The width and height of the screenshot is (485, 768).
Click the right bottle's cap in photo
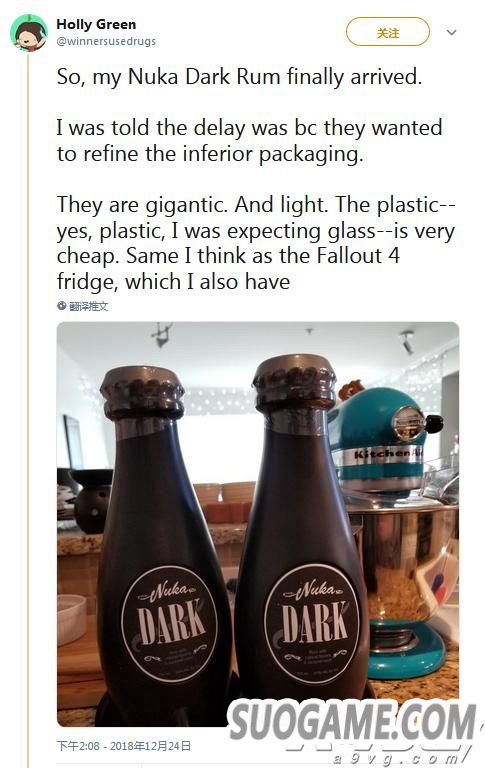point(295,381)
